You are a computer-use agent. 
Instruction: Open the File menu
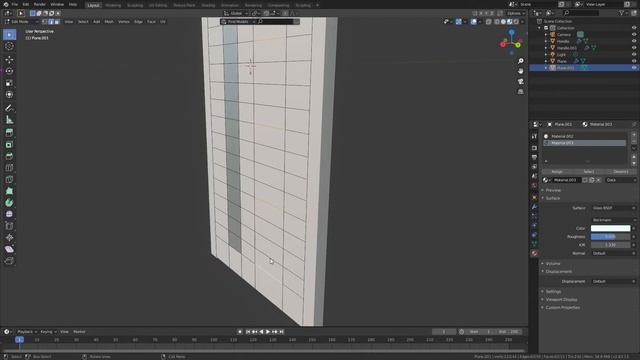pyautogui.click(x=14, y=4)
